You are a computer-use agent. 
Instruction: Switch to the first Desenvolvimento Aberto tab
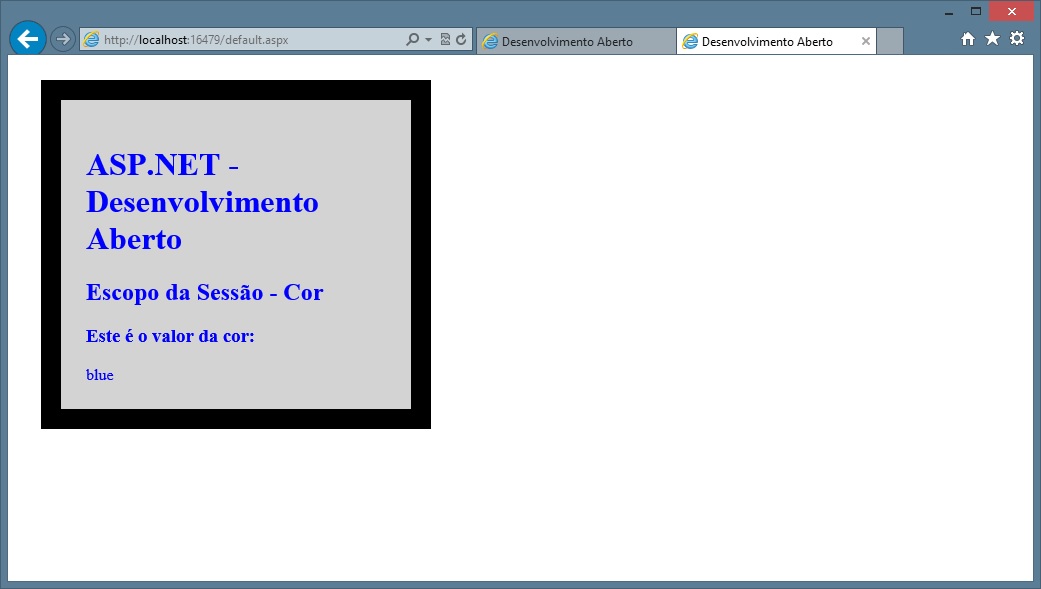[x=566, y=42]
